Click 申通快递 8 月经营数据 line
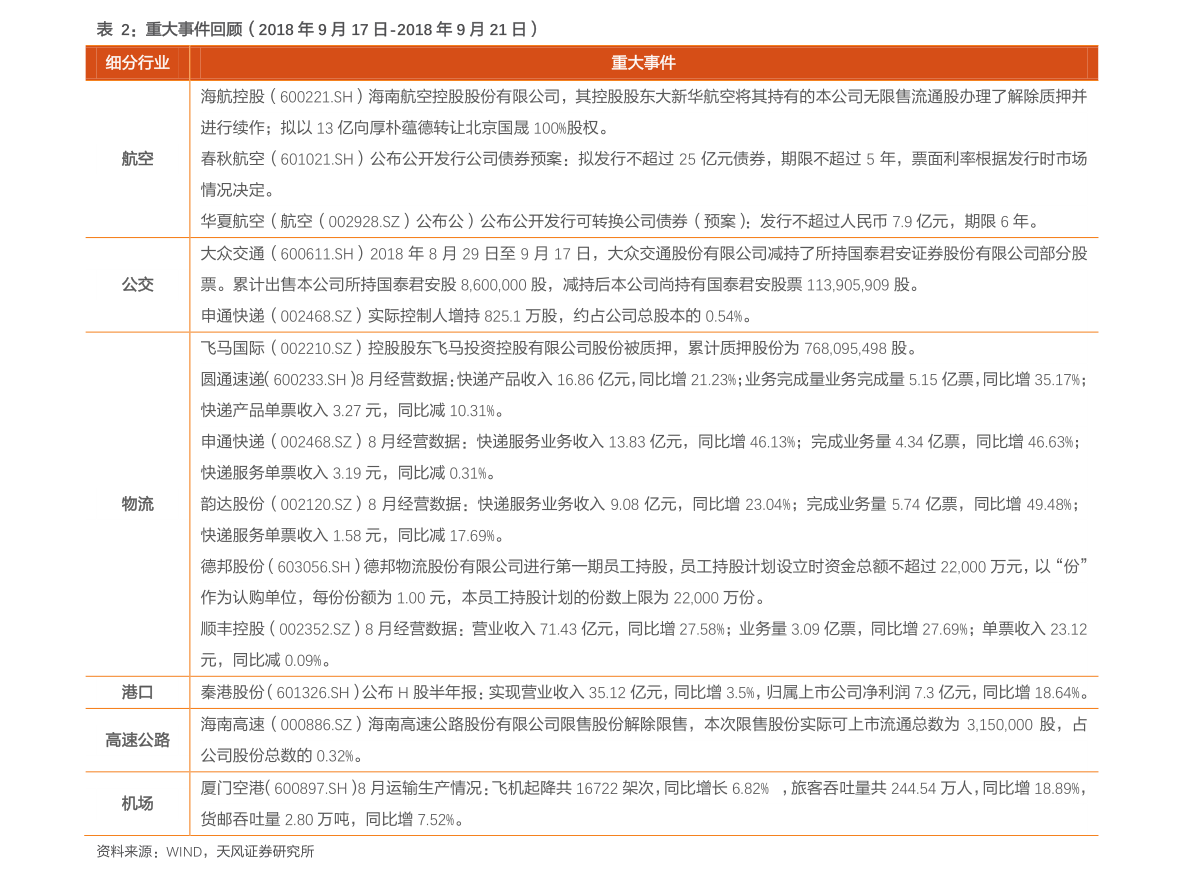1191x879 pixels. pyautogui.click(x=640, y=441)
